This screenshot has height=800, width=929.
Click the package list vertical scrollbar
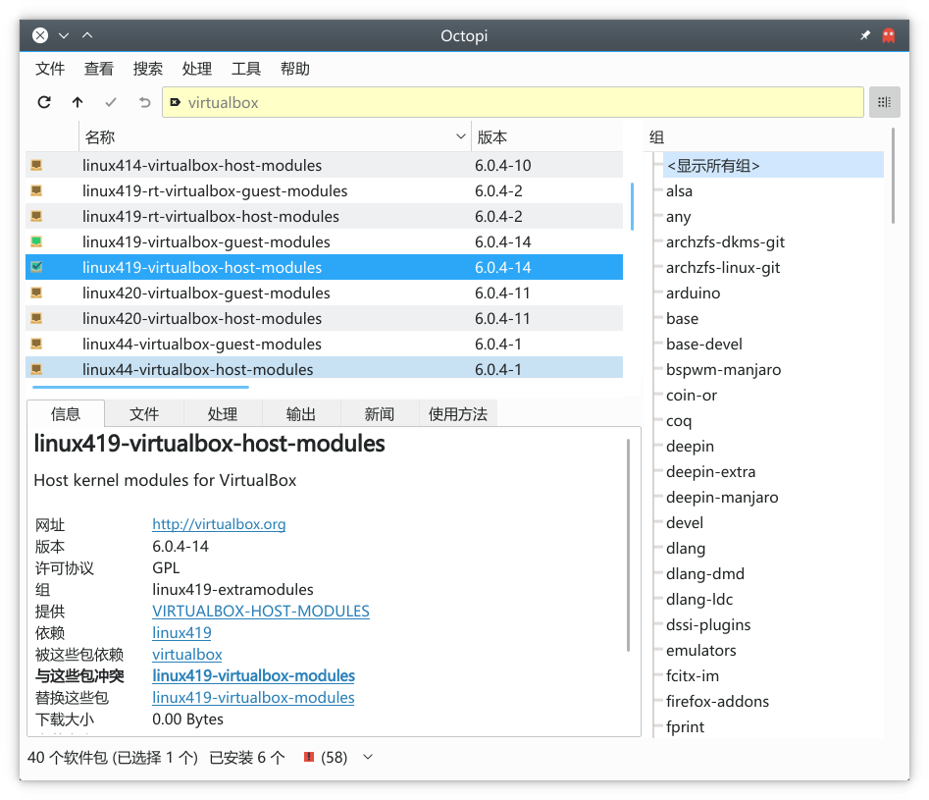[x=632, y=206]
